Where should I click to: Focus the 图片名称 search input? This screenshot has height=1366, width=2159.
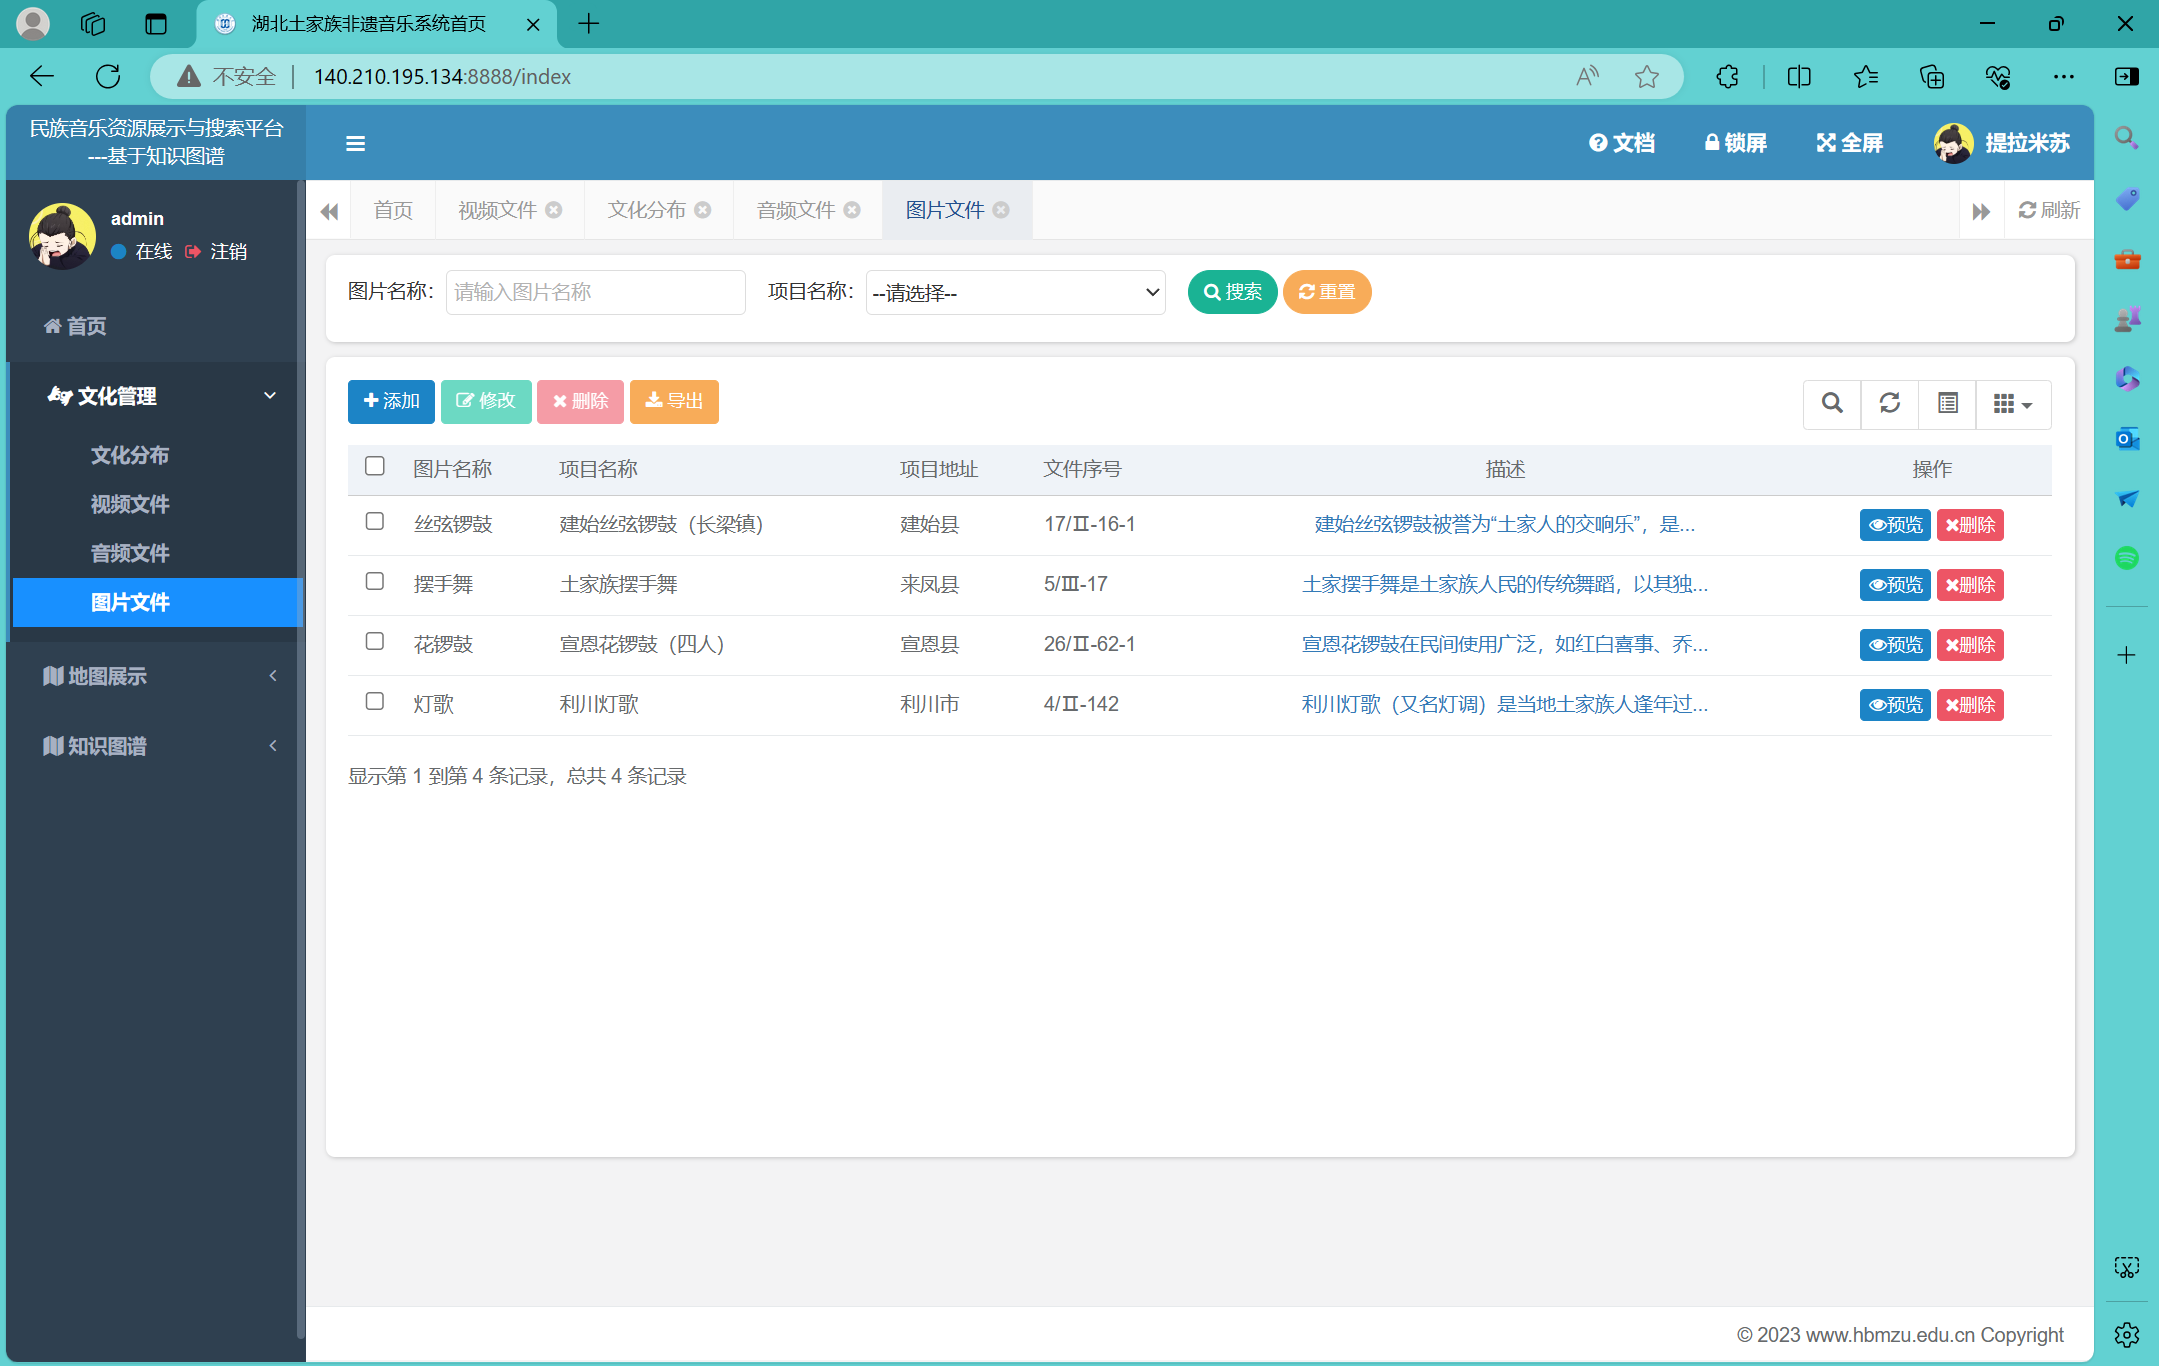click(x=596, y=292)
